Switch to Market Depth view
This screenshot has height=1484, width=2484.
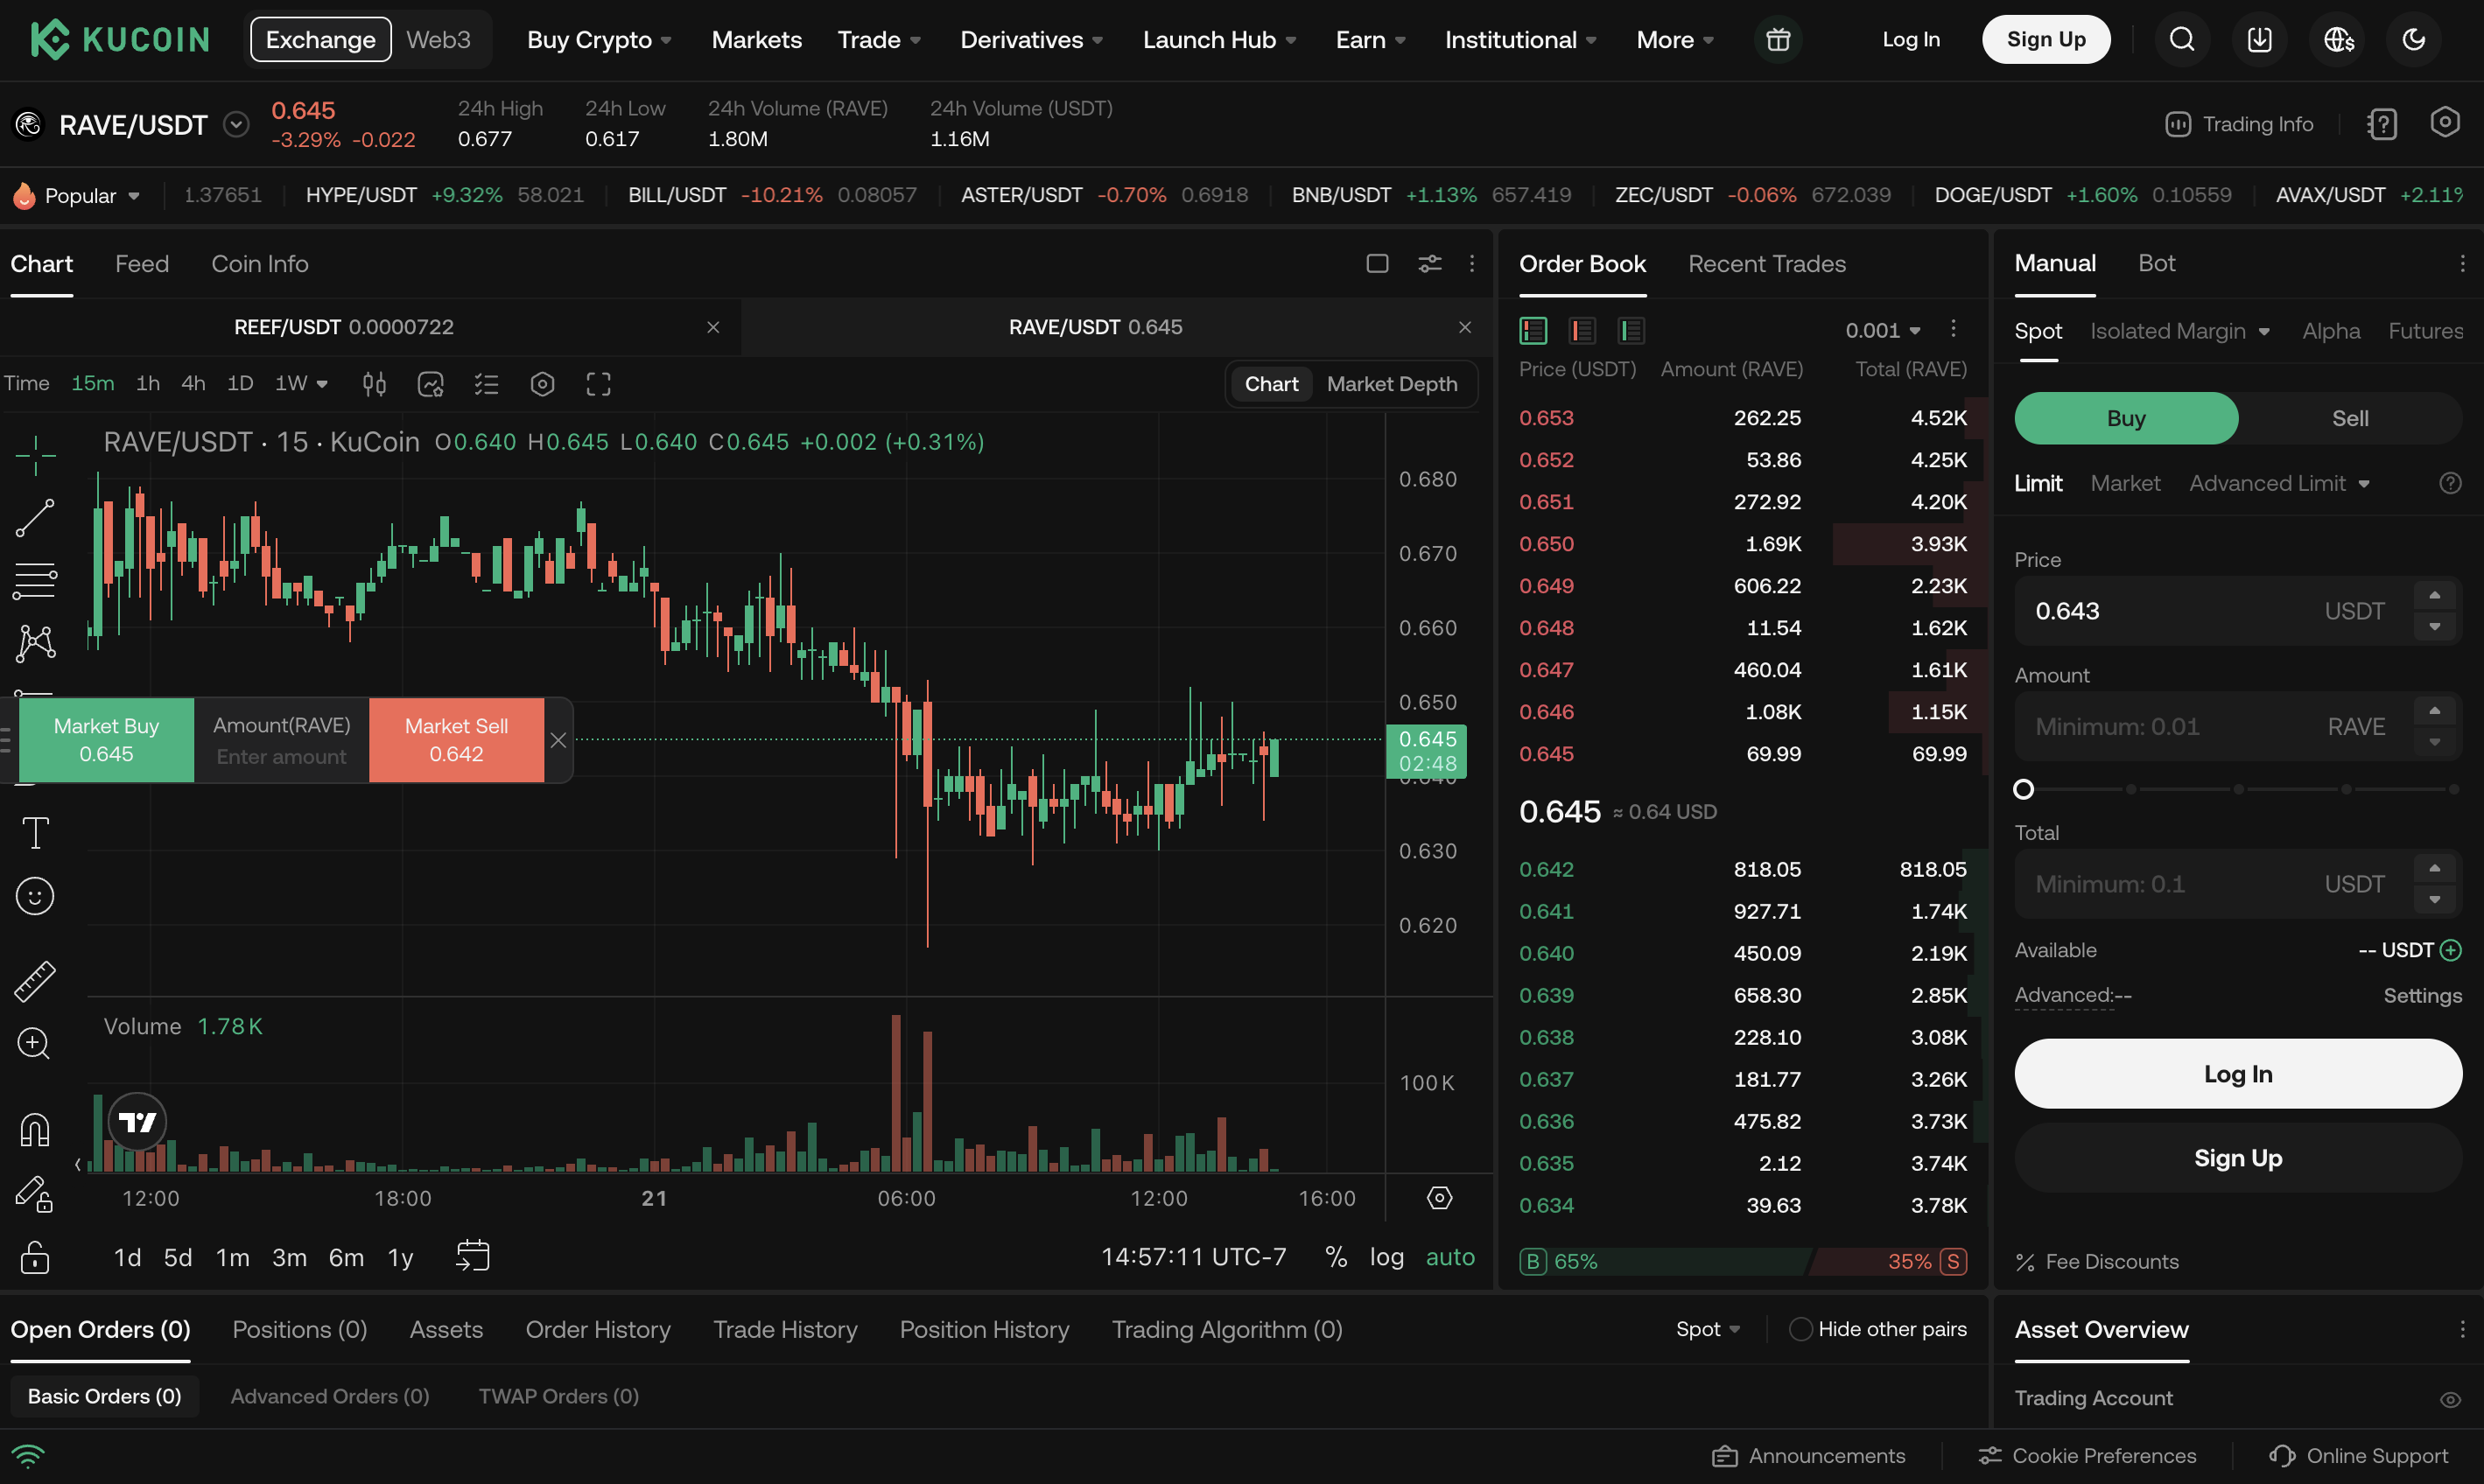click(1392, 384)
